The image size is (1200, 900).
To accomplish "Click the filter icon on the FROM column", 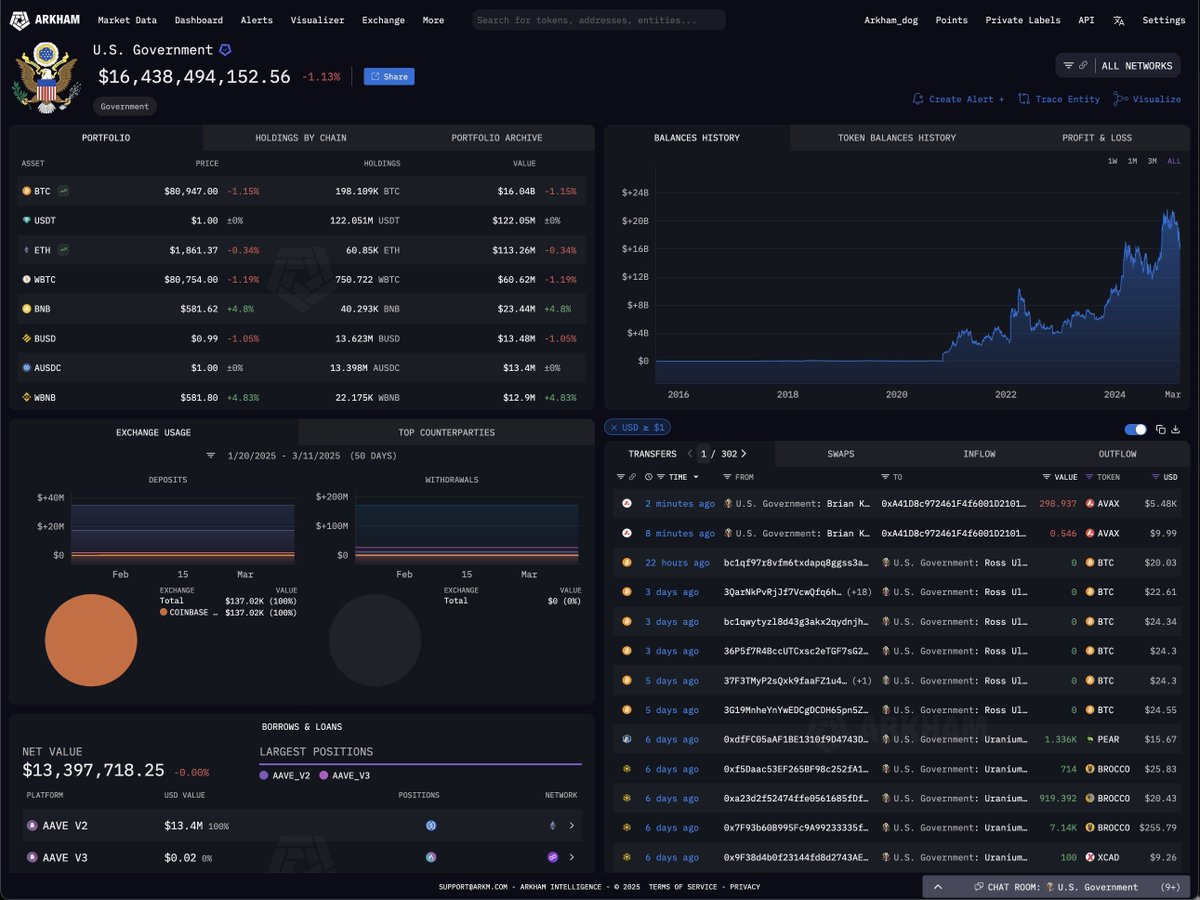I will [727, 477].
